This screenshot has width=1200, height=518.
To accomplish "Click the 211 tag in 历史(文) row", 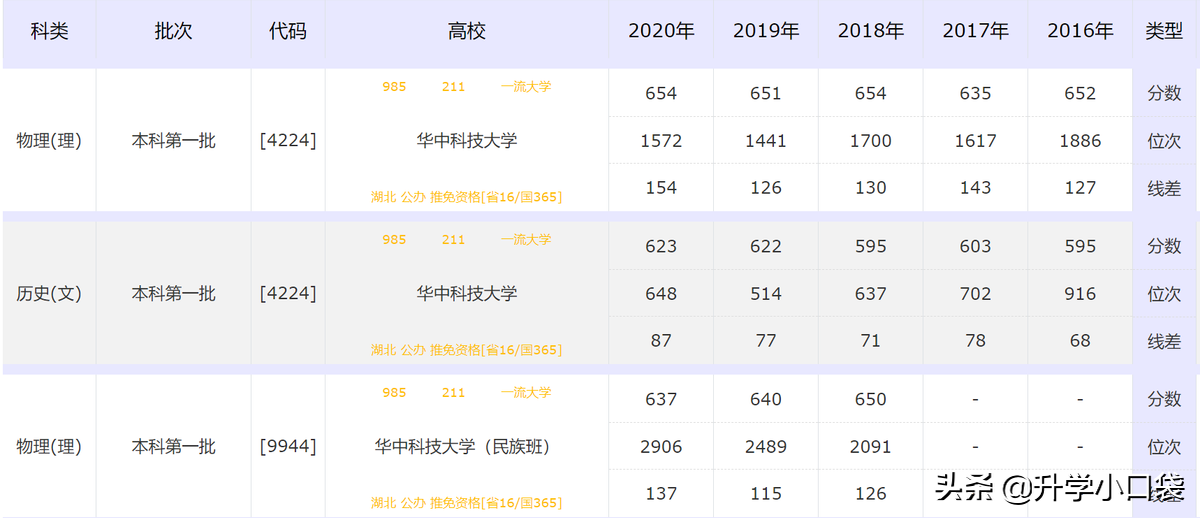I will point(453,240).
